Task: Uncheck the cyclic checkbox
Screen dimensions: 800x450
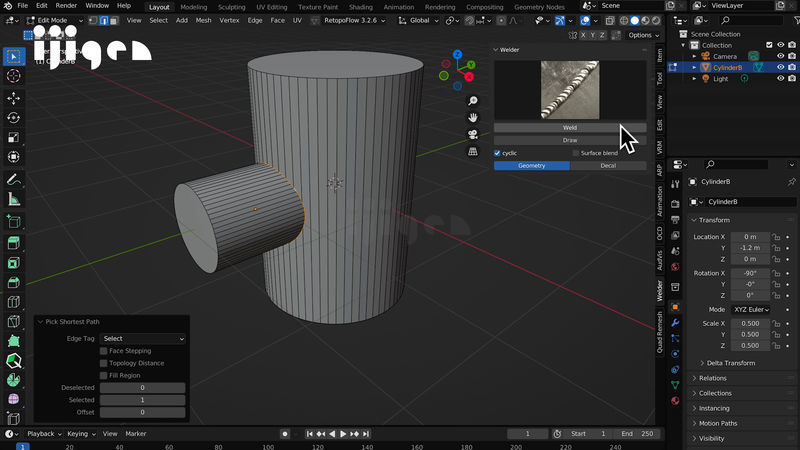Action: (498, 153)
